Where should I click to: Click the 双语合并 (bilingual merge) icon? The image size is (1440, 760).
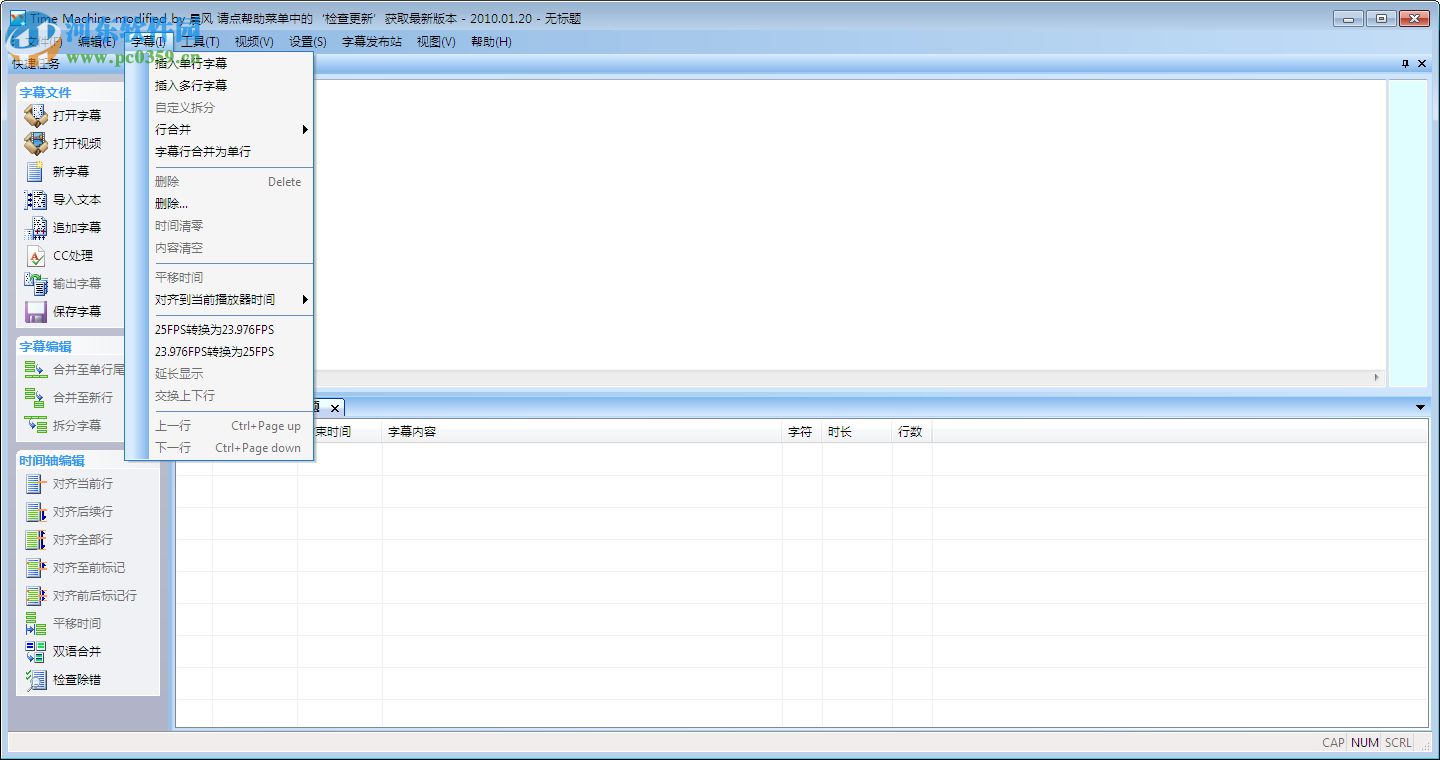[36, 651]
